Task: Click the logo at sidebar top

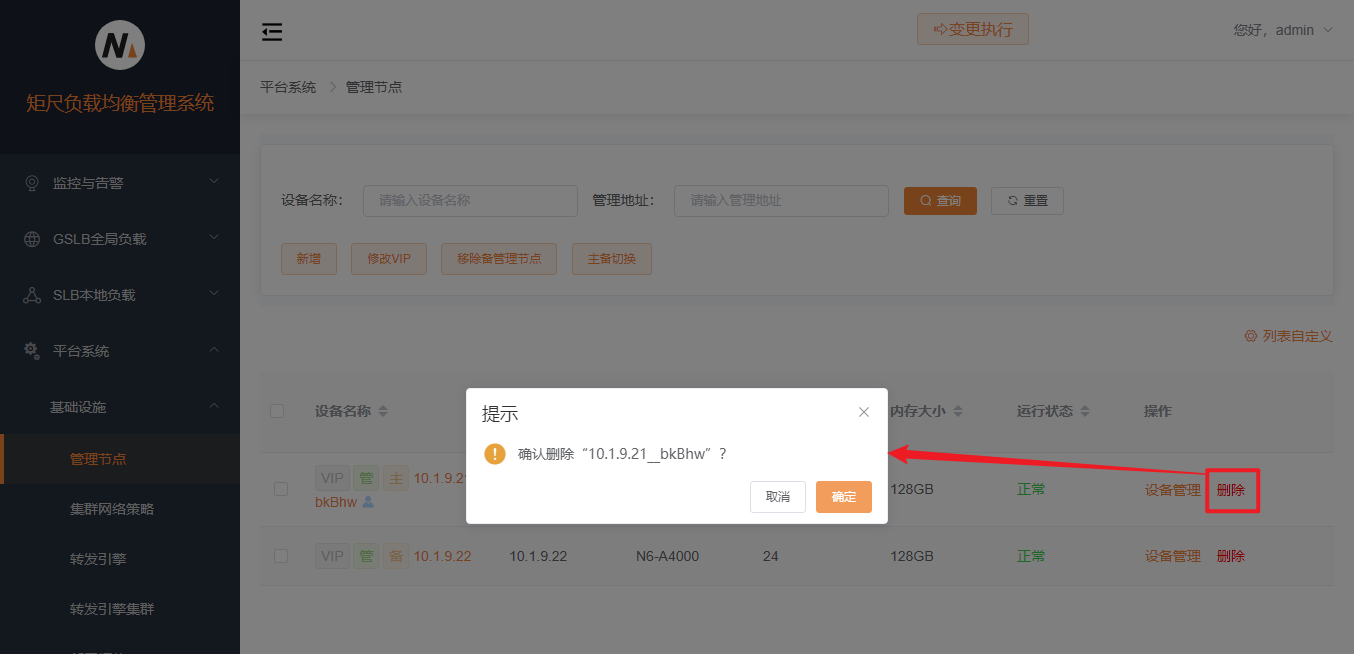Action: (120, 45)
